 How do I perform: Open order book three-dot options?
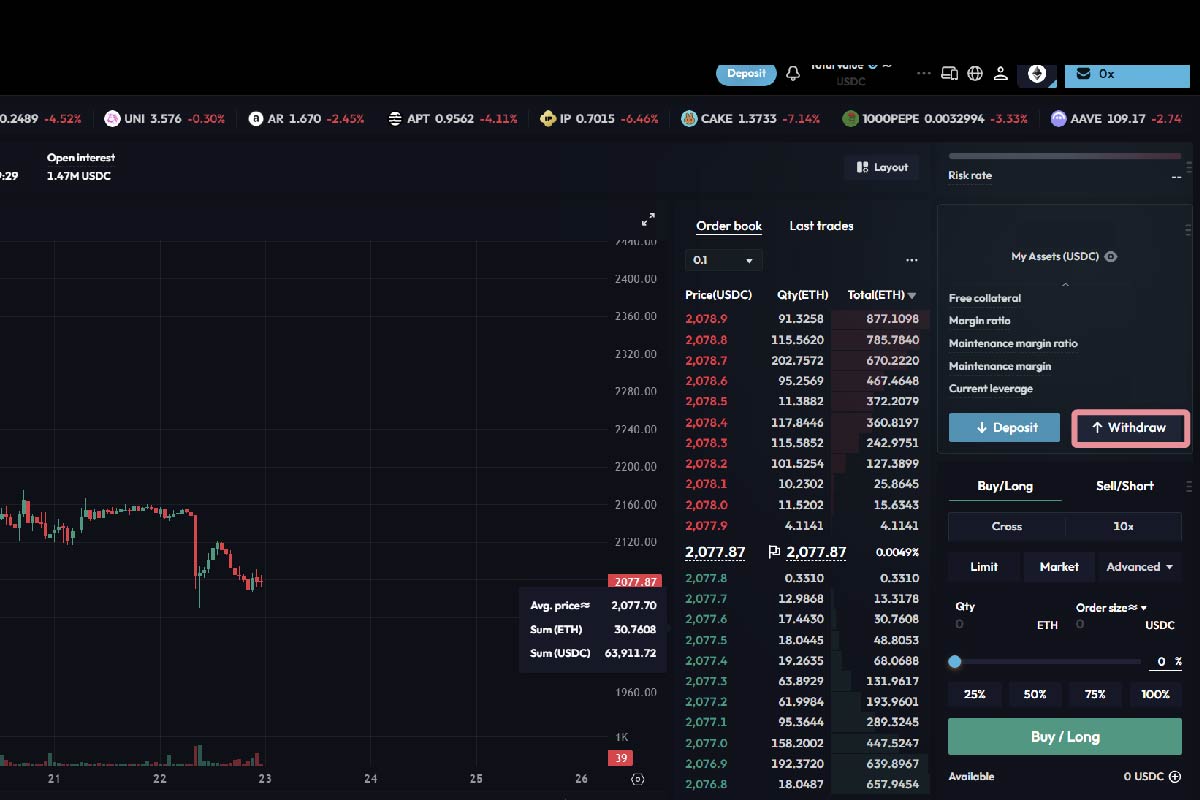click(x=911, y=260)
